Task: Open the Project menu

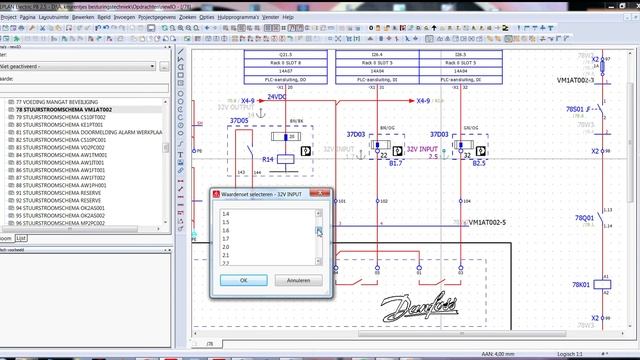Action: (x=8, y=17)
